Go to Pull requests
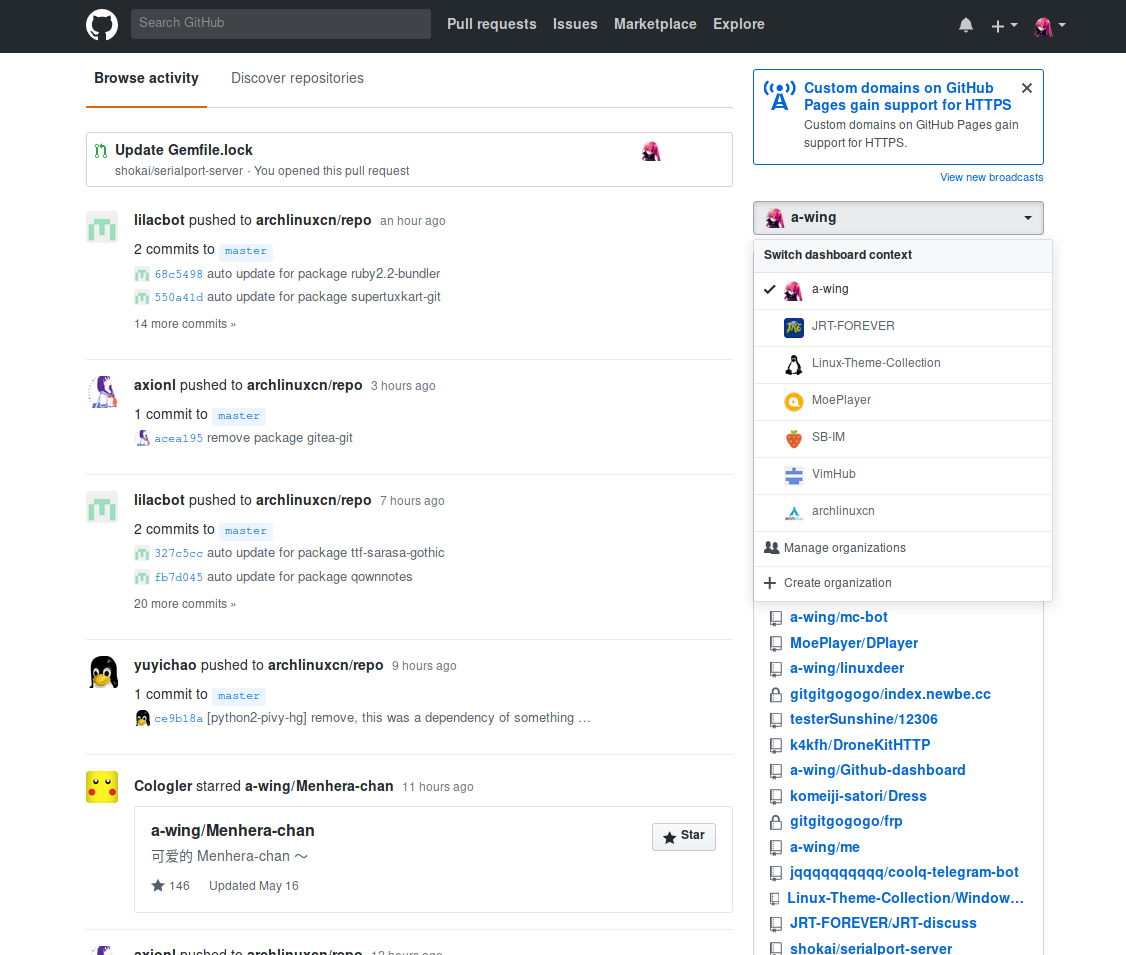 (x=491, y=24)
